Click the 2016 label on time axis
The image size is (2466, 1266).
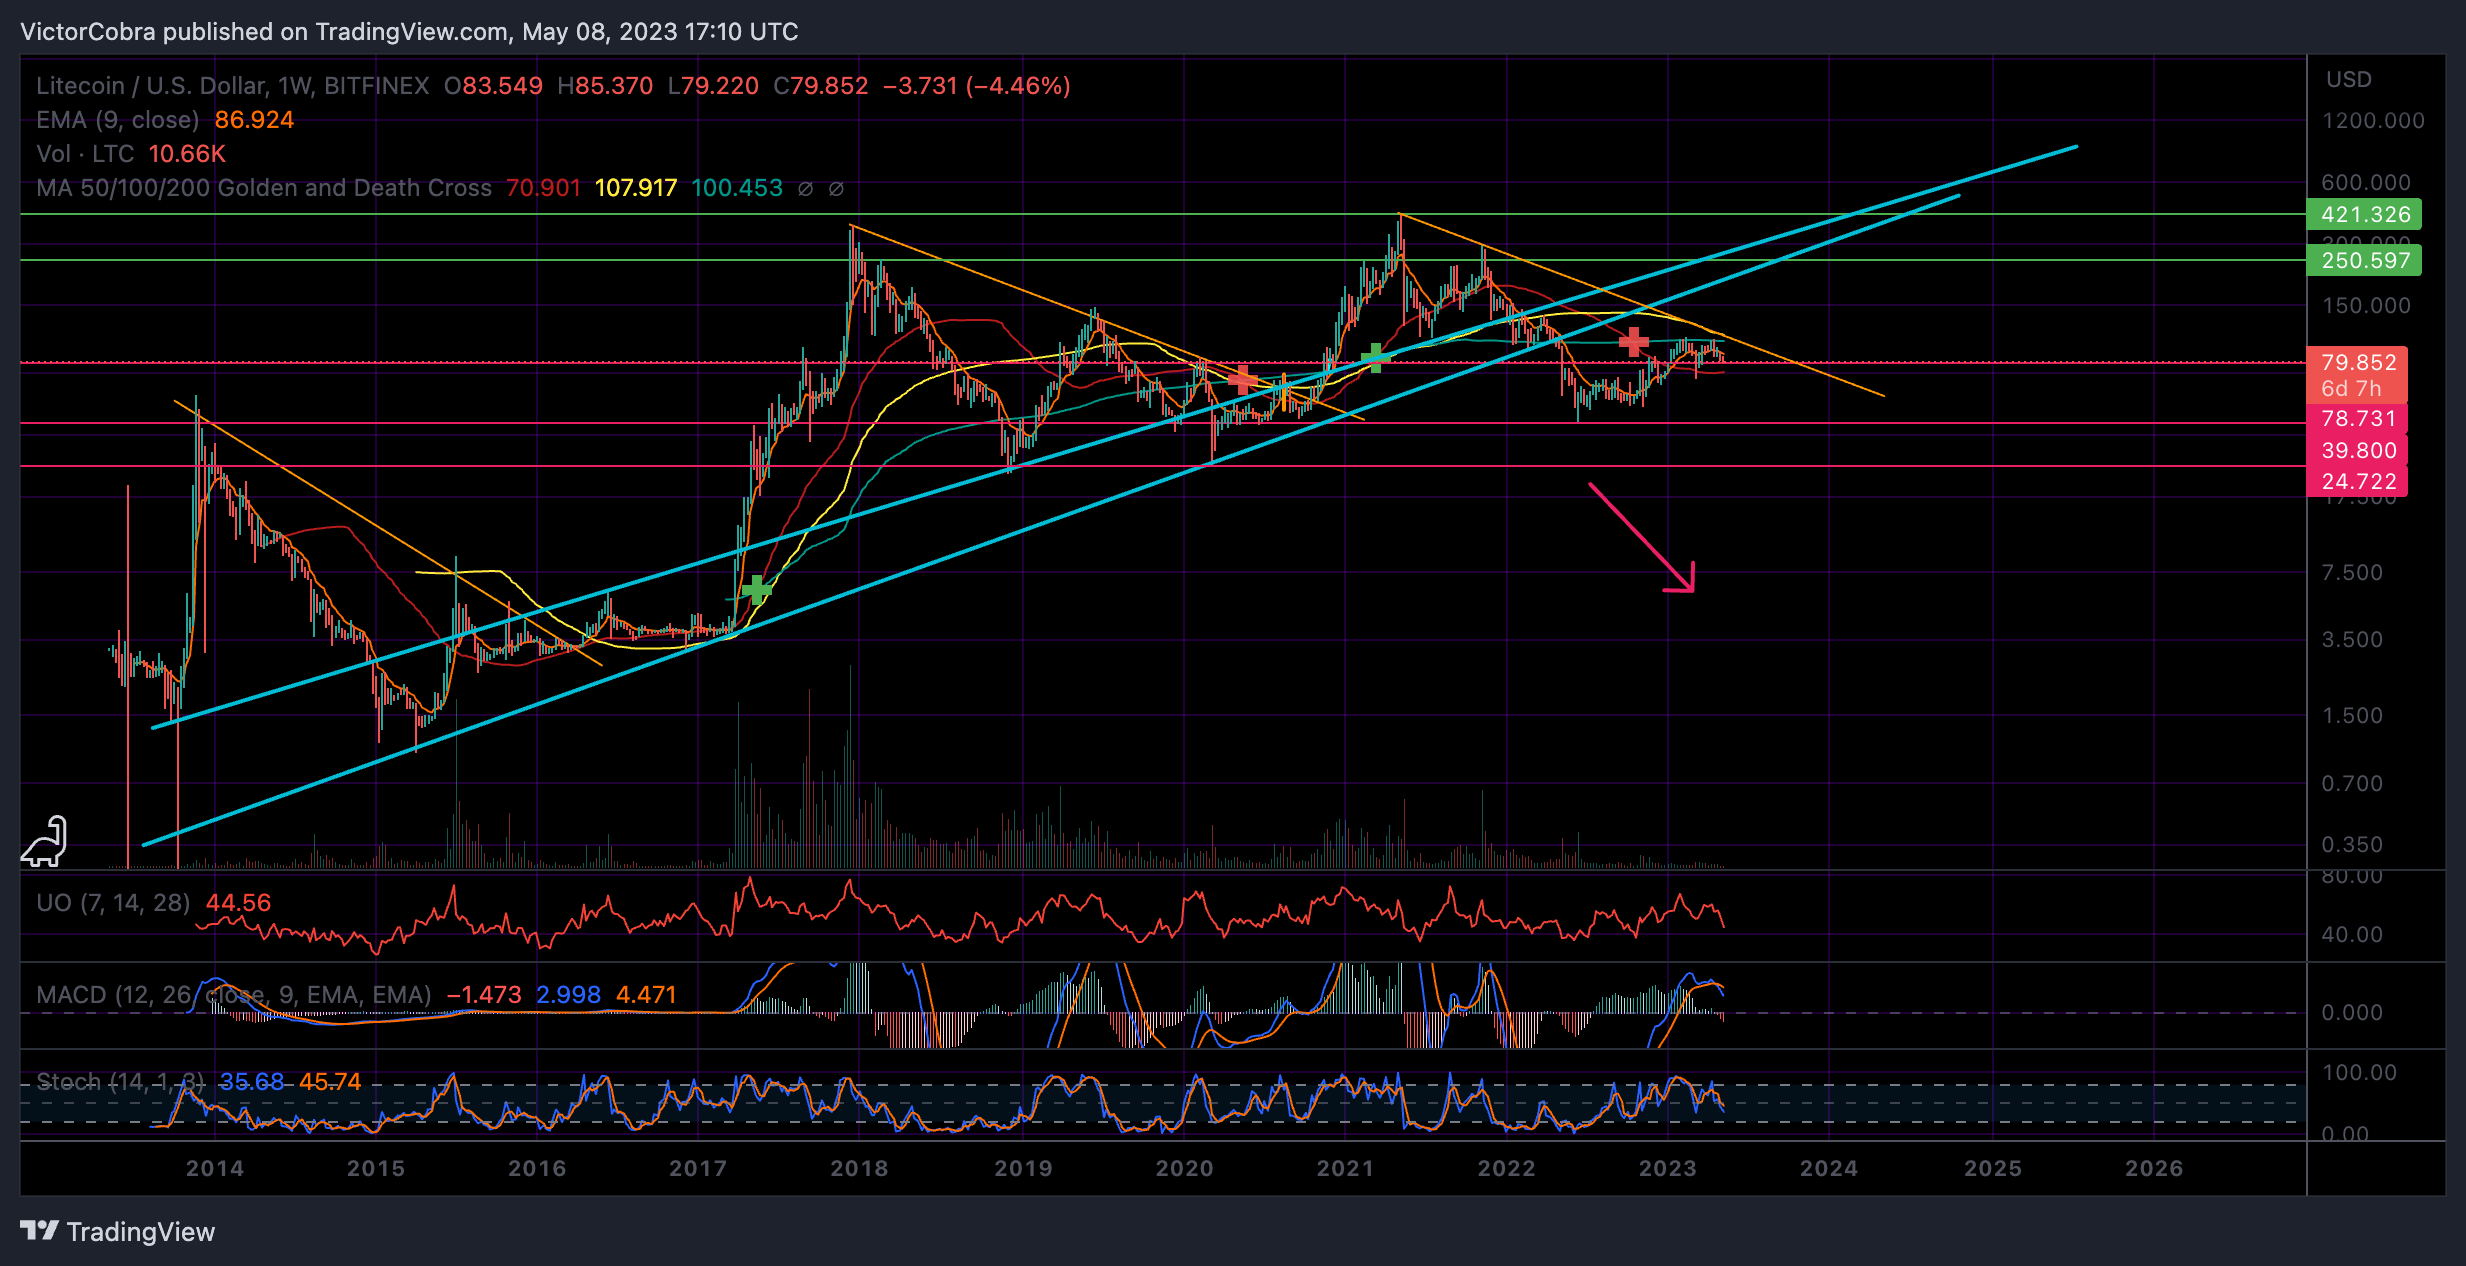click(x=537, y=1169)
